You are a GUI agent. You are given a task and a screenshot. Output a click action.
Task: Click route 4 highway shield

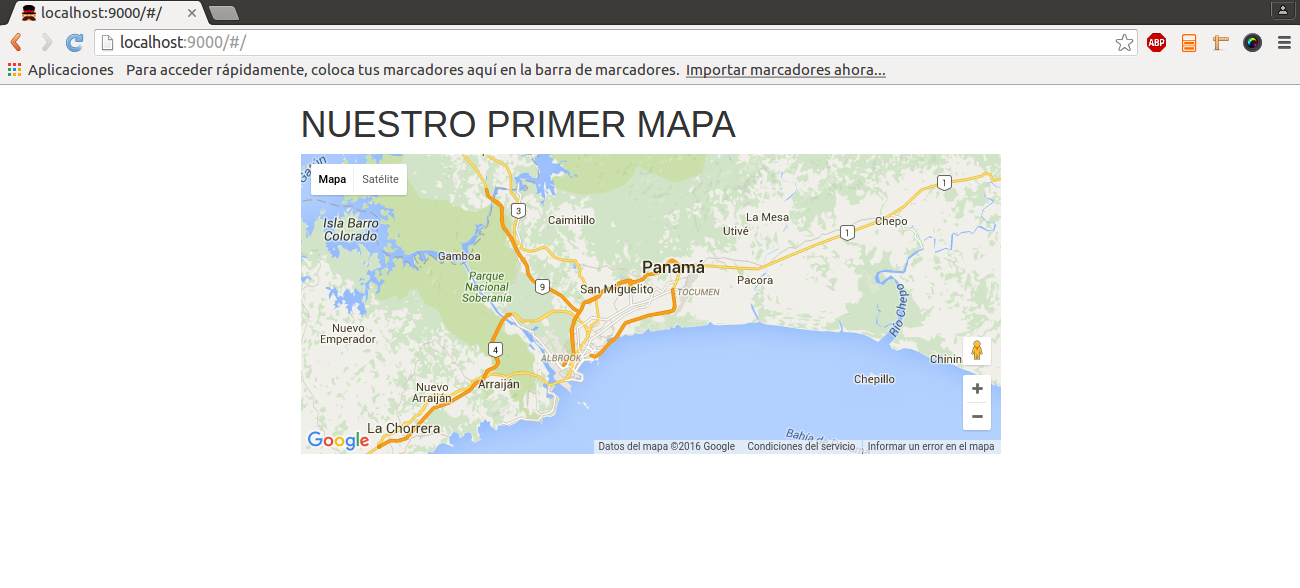click(495, 349)
